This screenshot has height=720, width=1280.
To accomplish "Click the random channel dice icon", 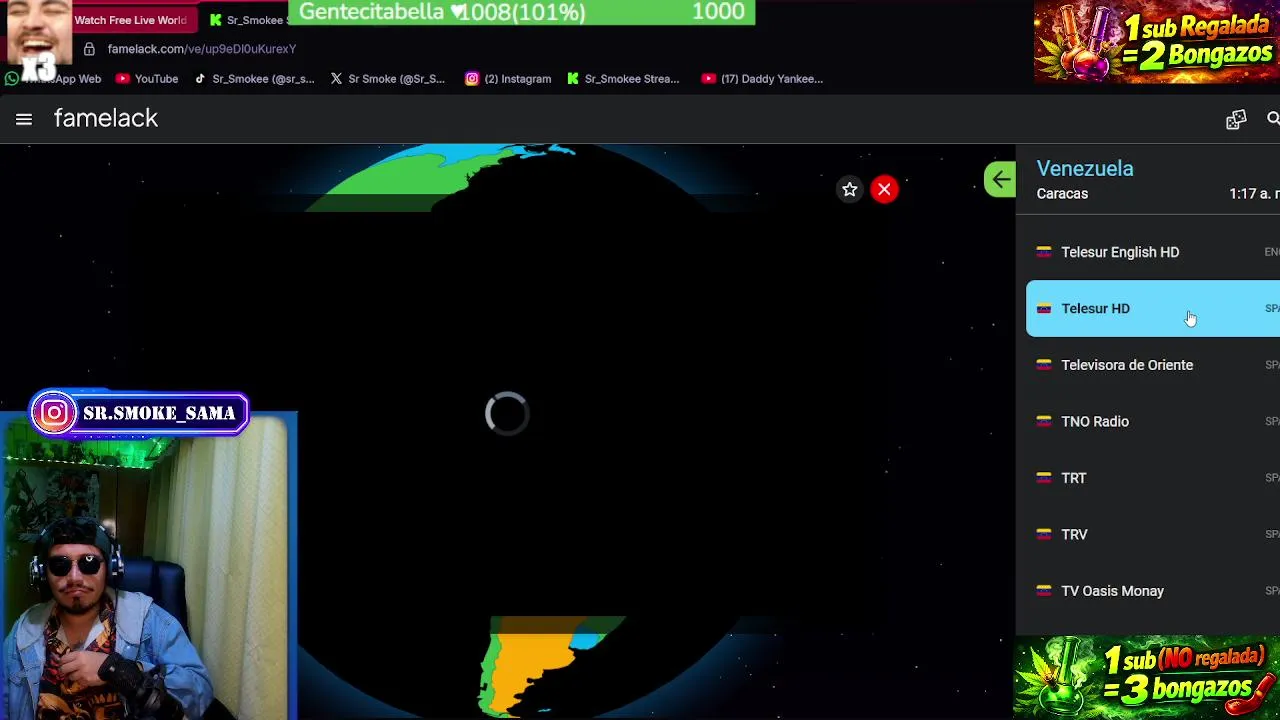I will [x=1236, y=119].
